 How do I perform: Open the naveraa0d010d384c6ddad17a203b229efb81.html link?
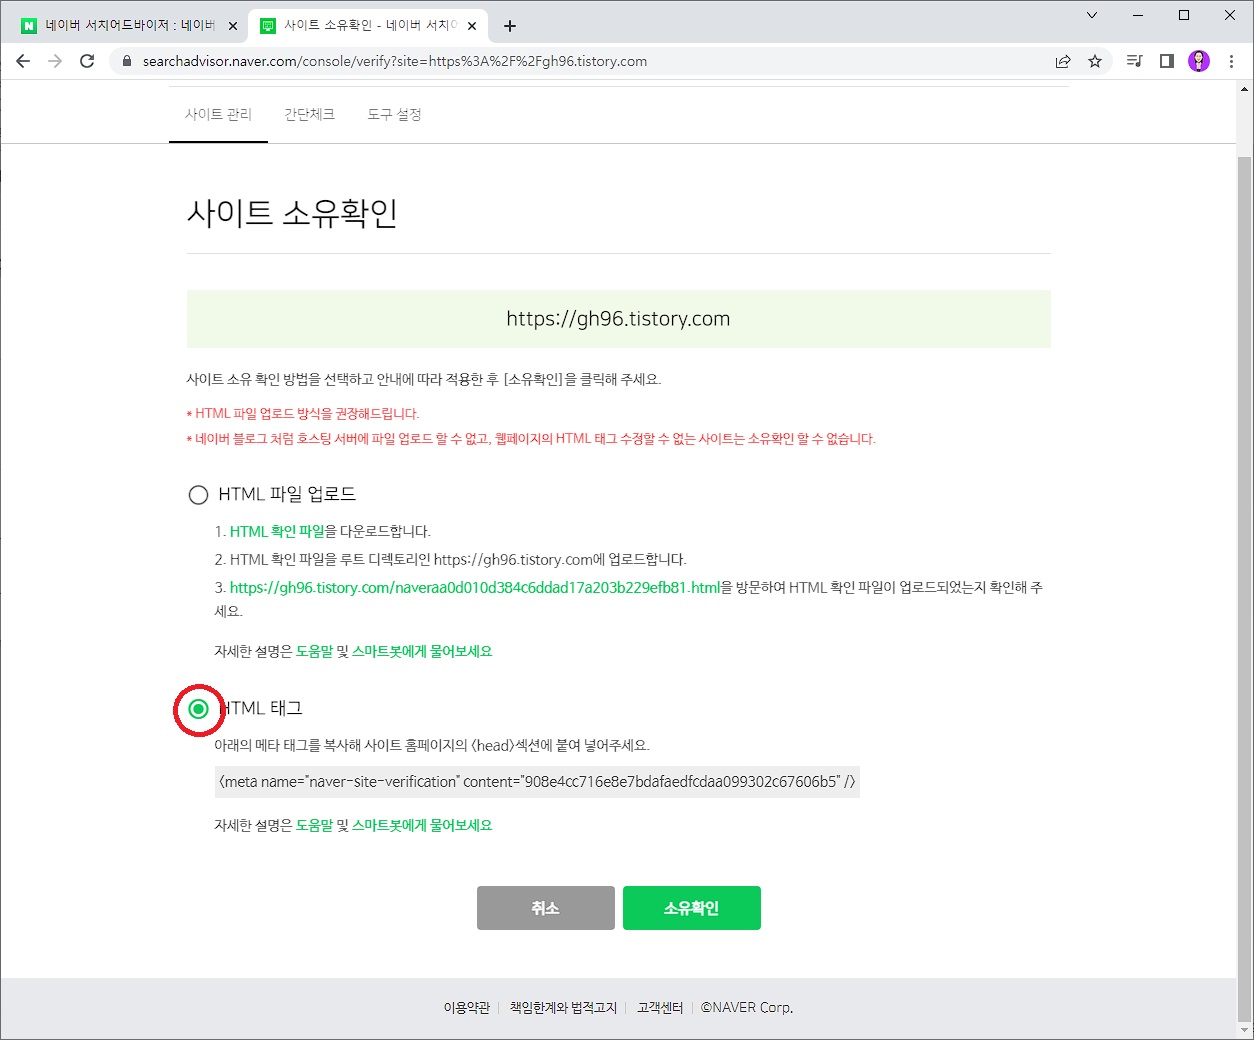tap(475, 587)
